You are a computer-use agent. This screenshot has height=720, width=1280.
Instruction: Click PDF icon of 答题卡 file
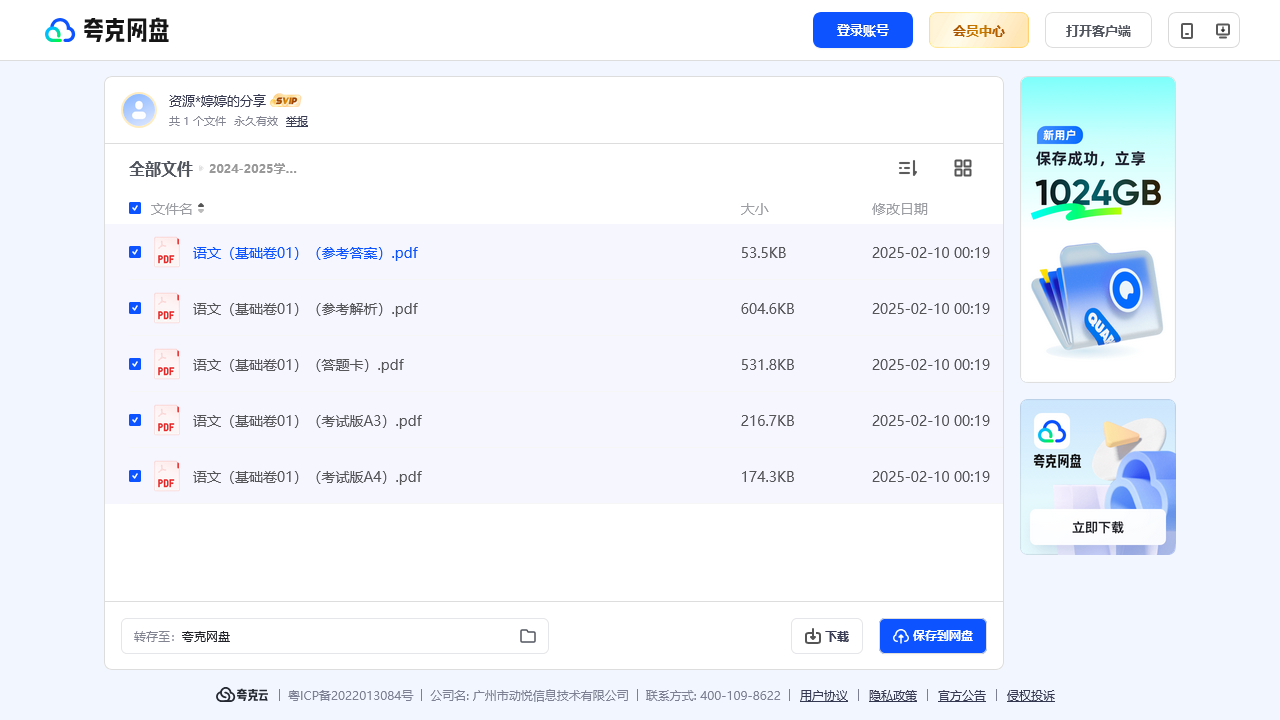167,365
